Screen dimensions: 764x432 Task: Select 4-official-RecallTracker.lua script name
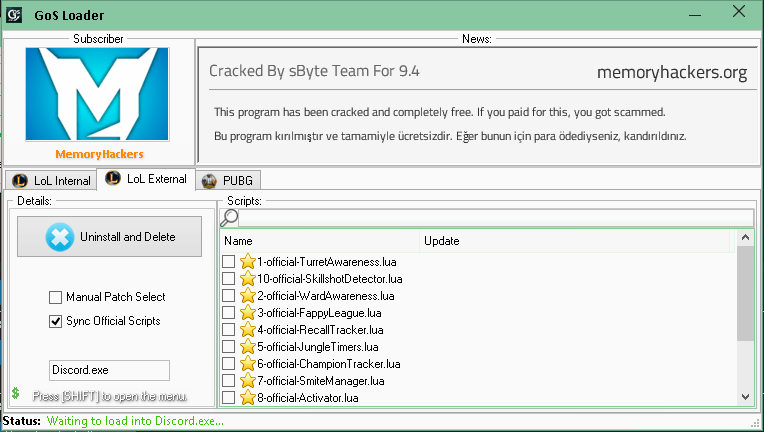(x=321, y=330)
